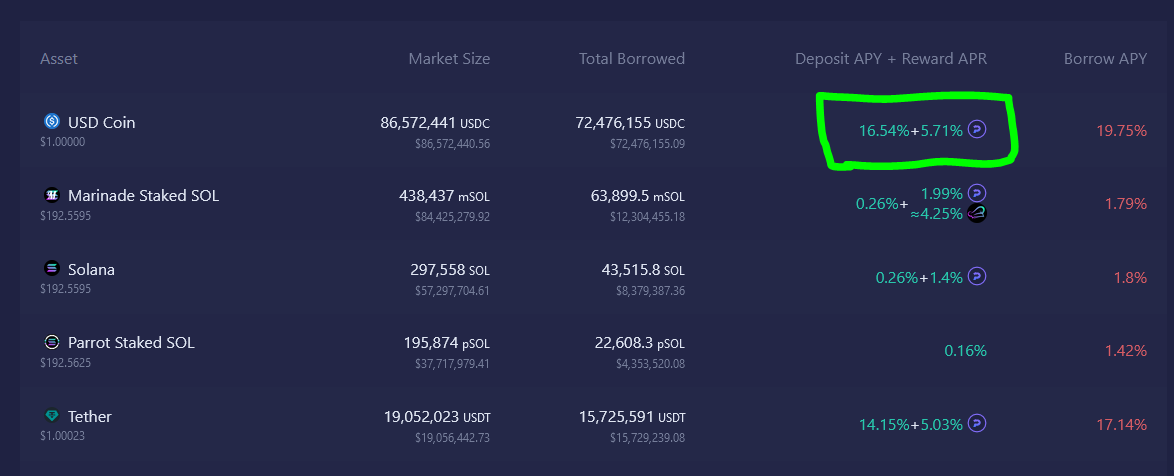Click the 43,515.8 SOL total borrowed
Image resolution: width=1174 pixels, height=476 pixels.
tap(643, 269)
